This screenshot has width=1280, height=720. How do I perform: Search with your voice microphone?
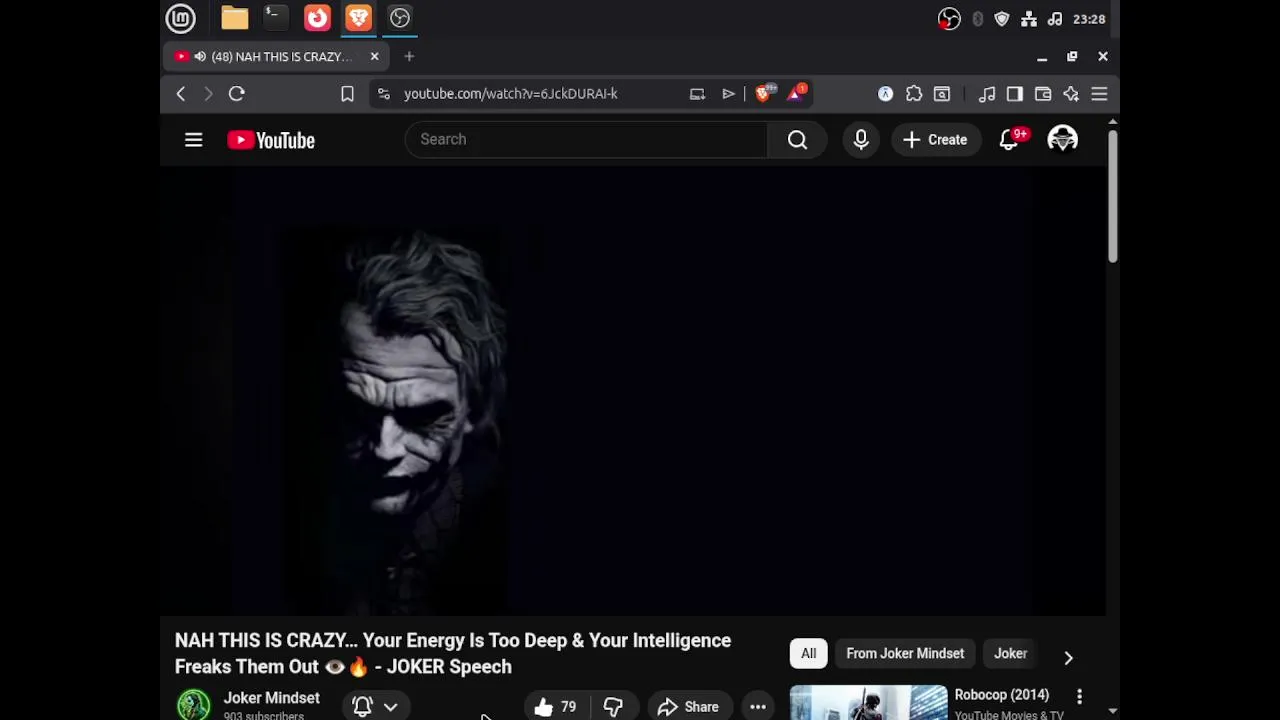tap(861, 140)
